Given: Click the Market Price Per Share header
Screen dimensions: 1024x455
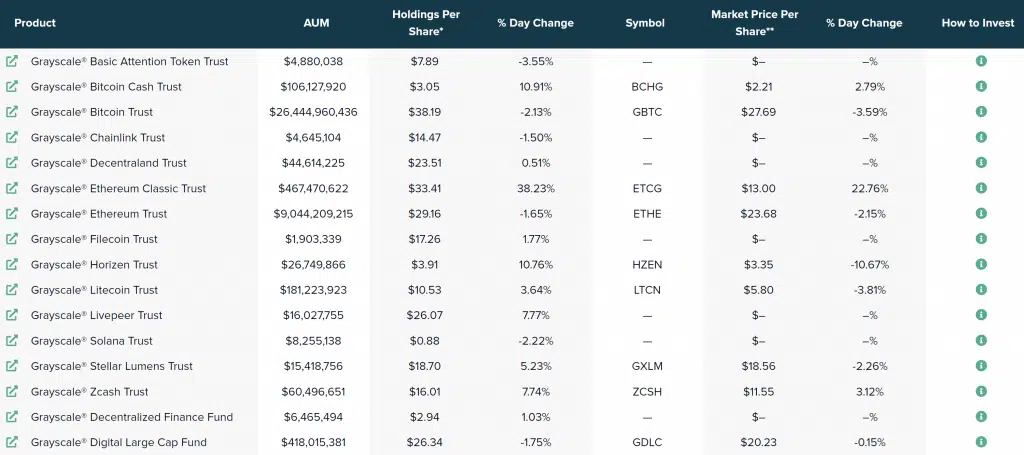Looking at the screenshot, I should coord(757,23).
